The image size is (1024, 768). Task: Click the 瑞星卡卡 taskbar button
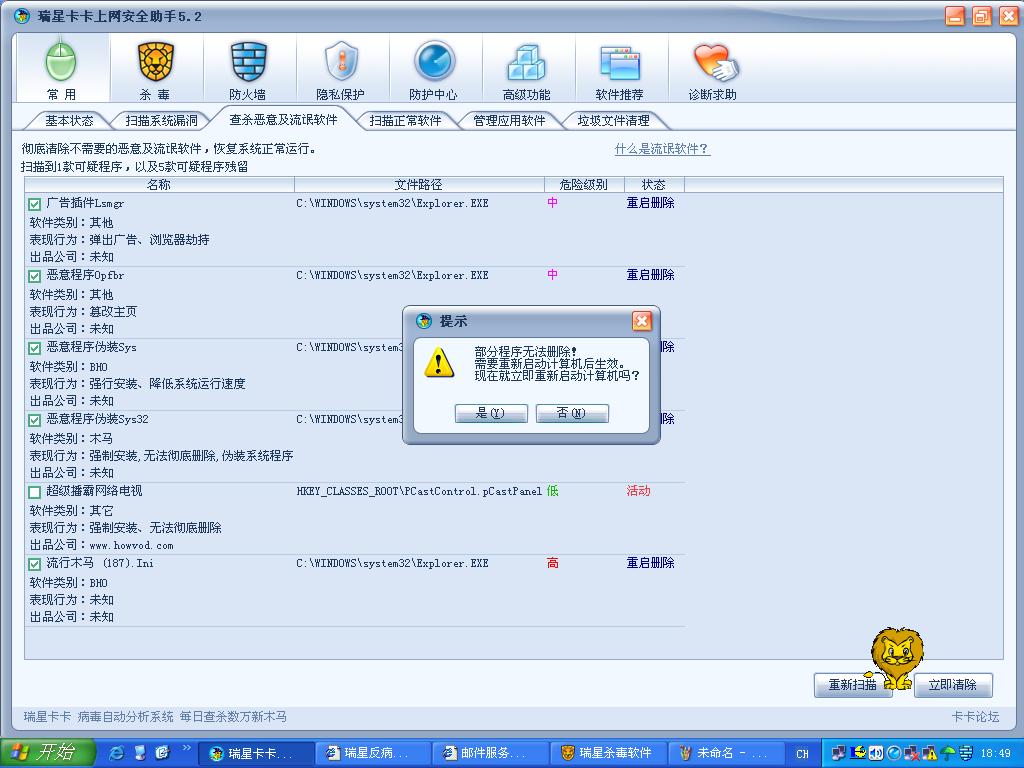(x=256, y=754)
